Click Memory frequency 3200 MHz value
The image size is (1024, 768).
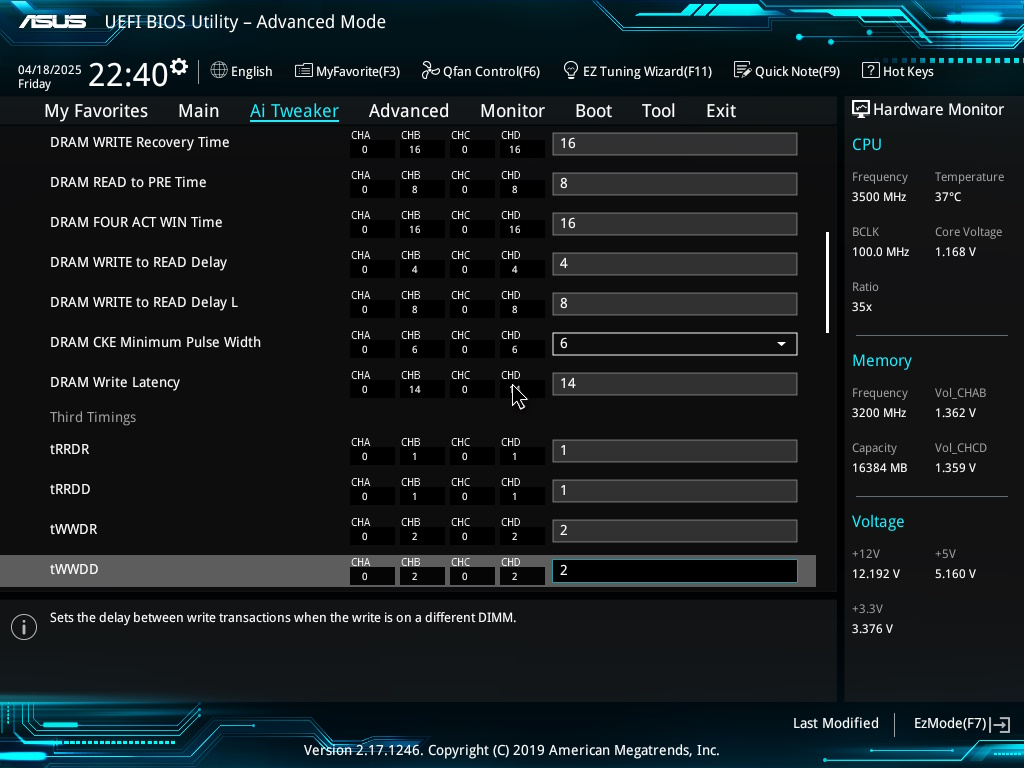[879, 413]
